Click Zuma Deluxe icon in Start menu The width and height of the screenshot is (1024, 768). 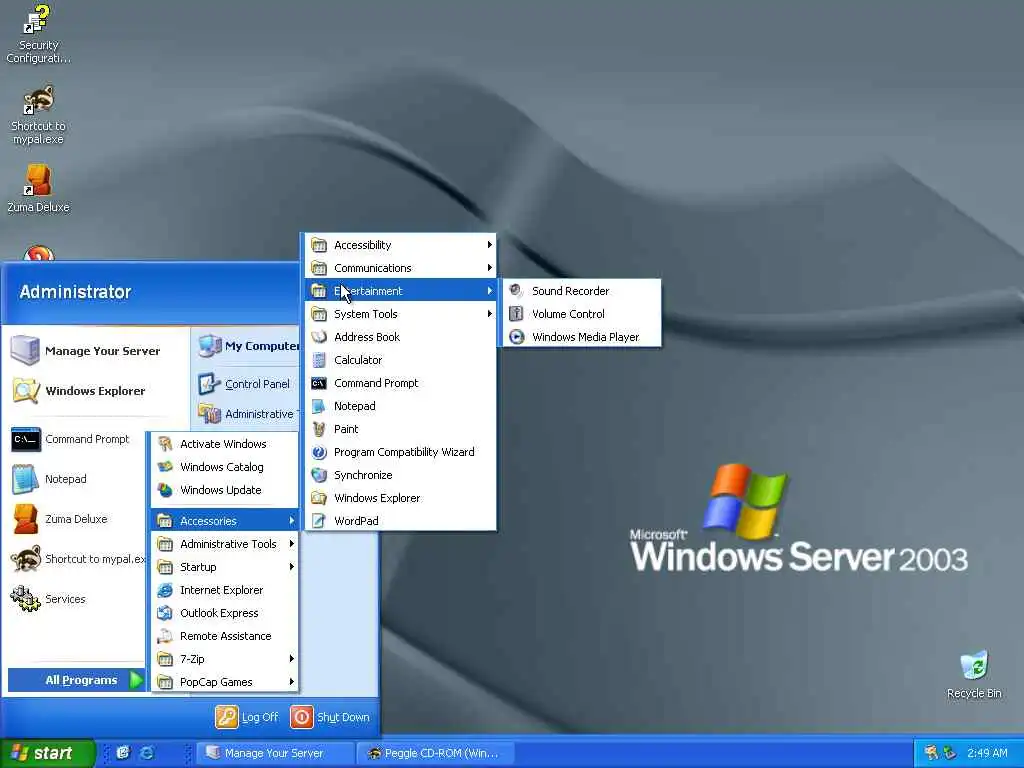click(25, 519)
